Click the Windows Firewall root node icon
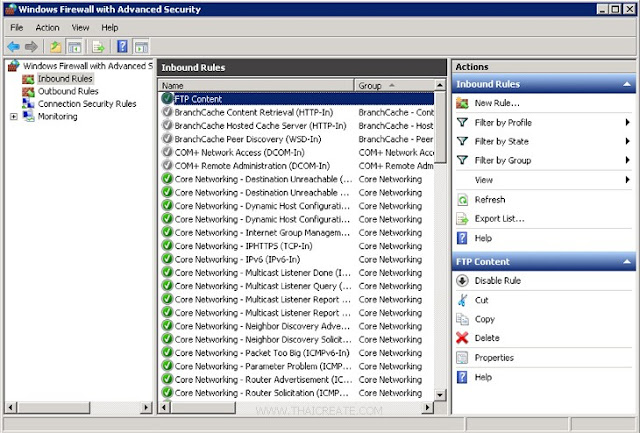Screen dimensions: 640x433 13,66
